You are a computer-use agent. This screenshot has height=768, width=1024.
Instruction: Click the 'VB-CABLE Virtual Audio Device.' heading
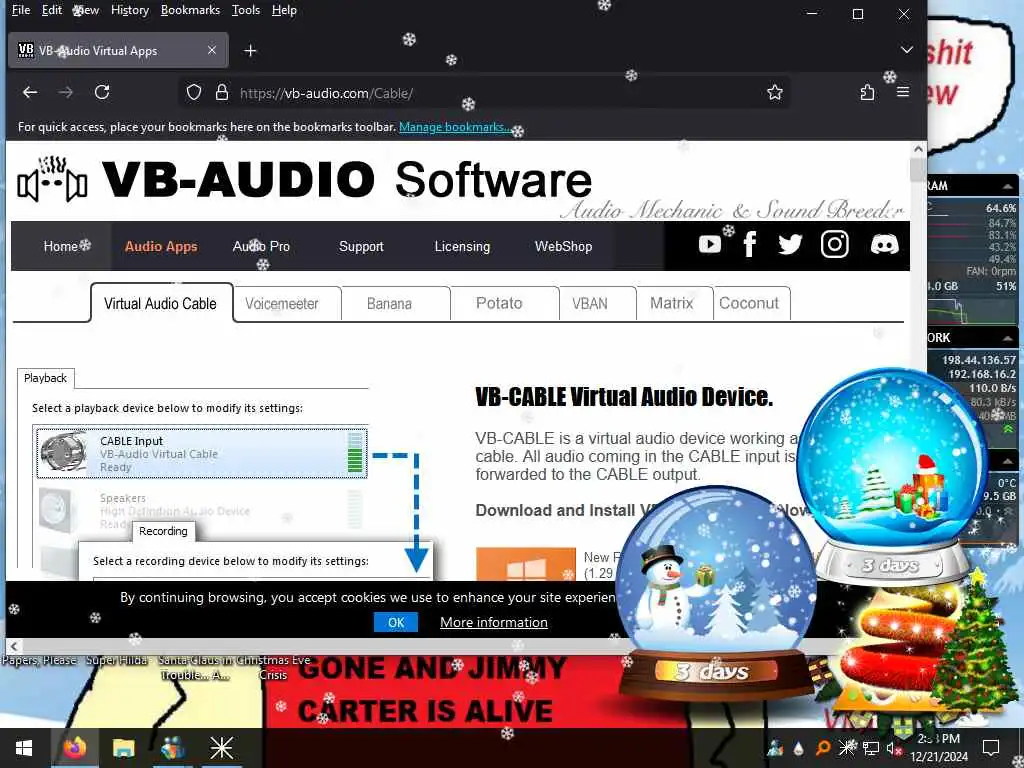(x=624, y=396)
